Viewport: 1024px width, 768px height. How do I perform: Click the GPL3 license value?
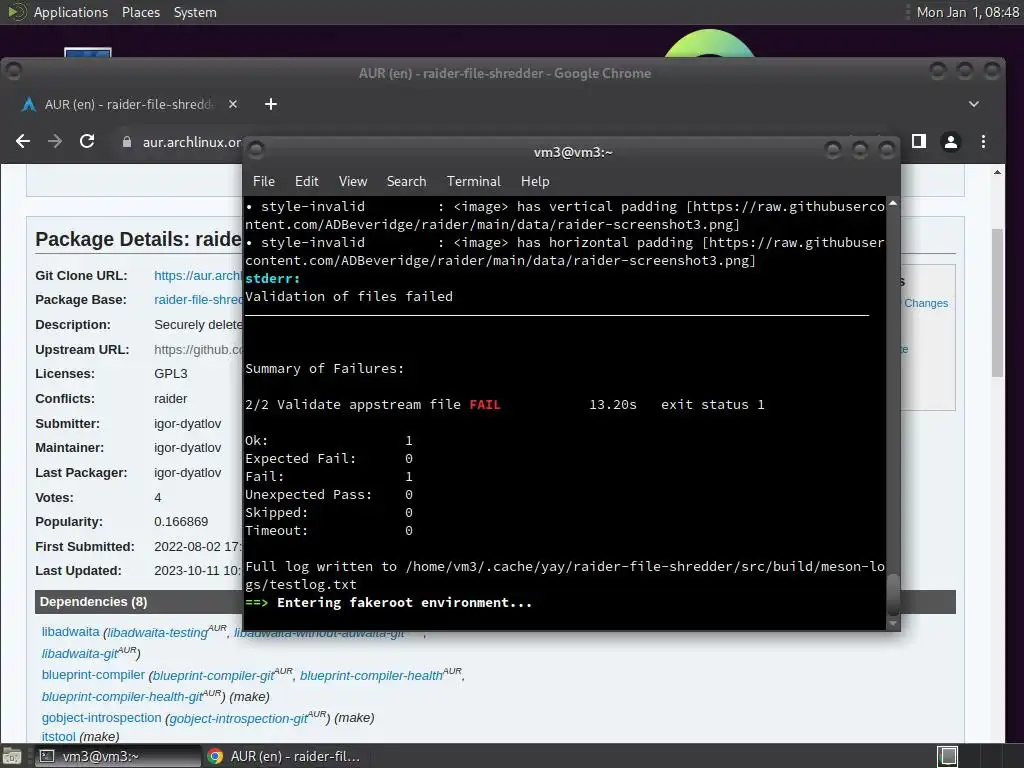pos(170,374)
